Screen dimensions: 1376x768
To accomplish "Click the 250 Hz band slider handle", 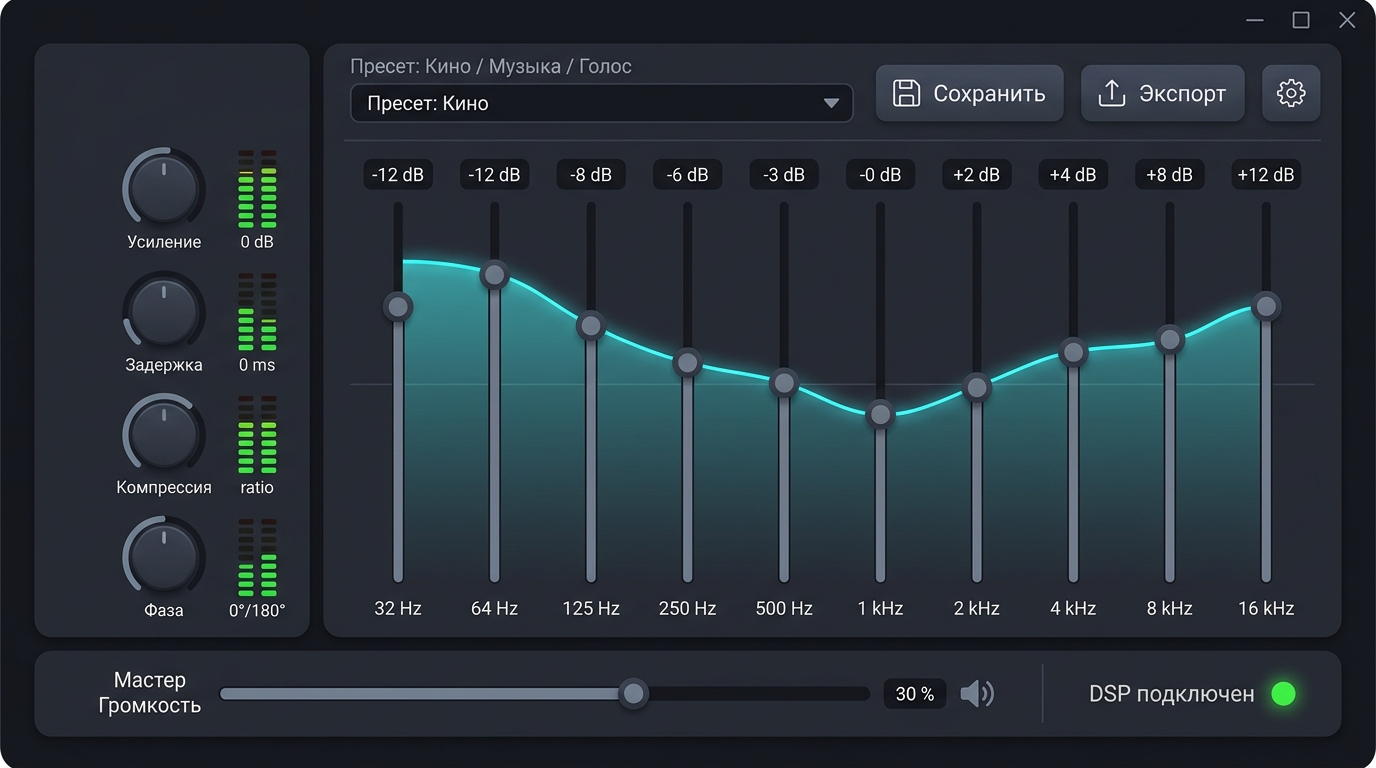I will click(x=687, y=362).
